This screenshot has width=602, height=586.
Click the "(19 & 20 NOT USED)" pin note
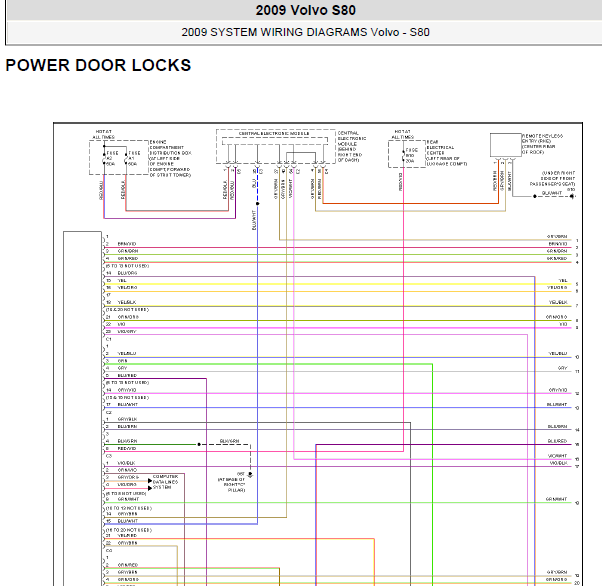[127, 310]
